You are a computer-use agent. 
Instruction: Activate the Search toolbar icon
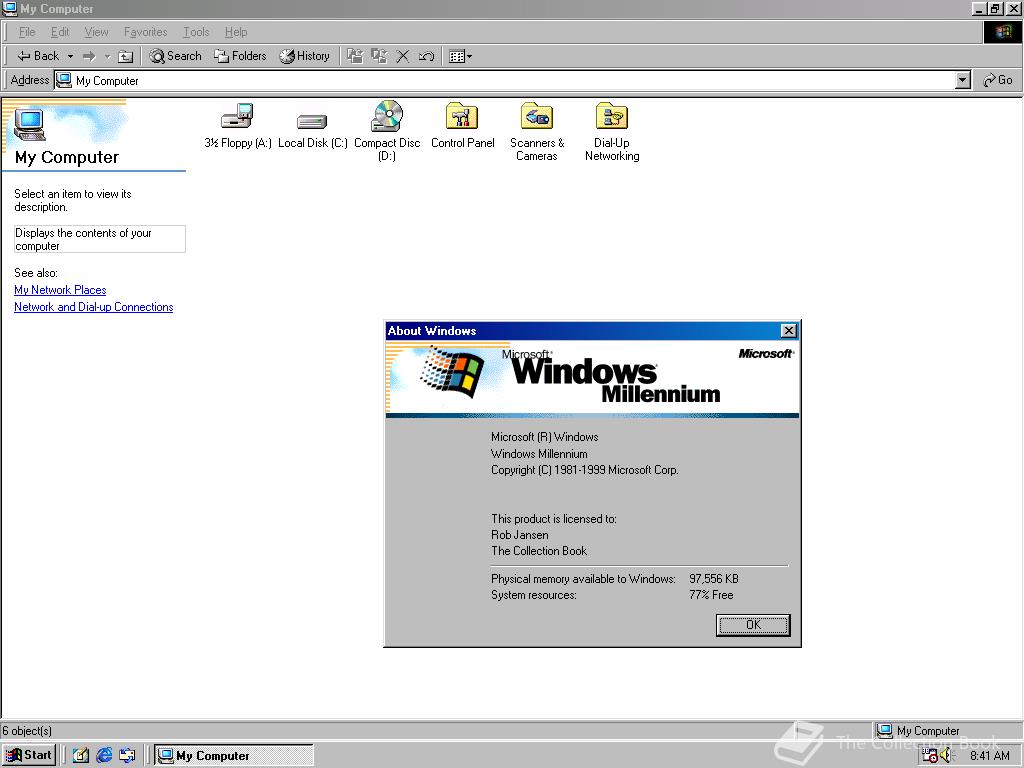tap(175, 56)
